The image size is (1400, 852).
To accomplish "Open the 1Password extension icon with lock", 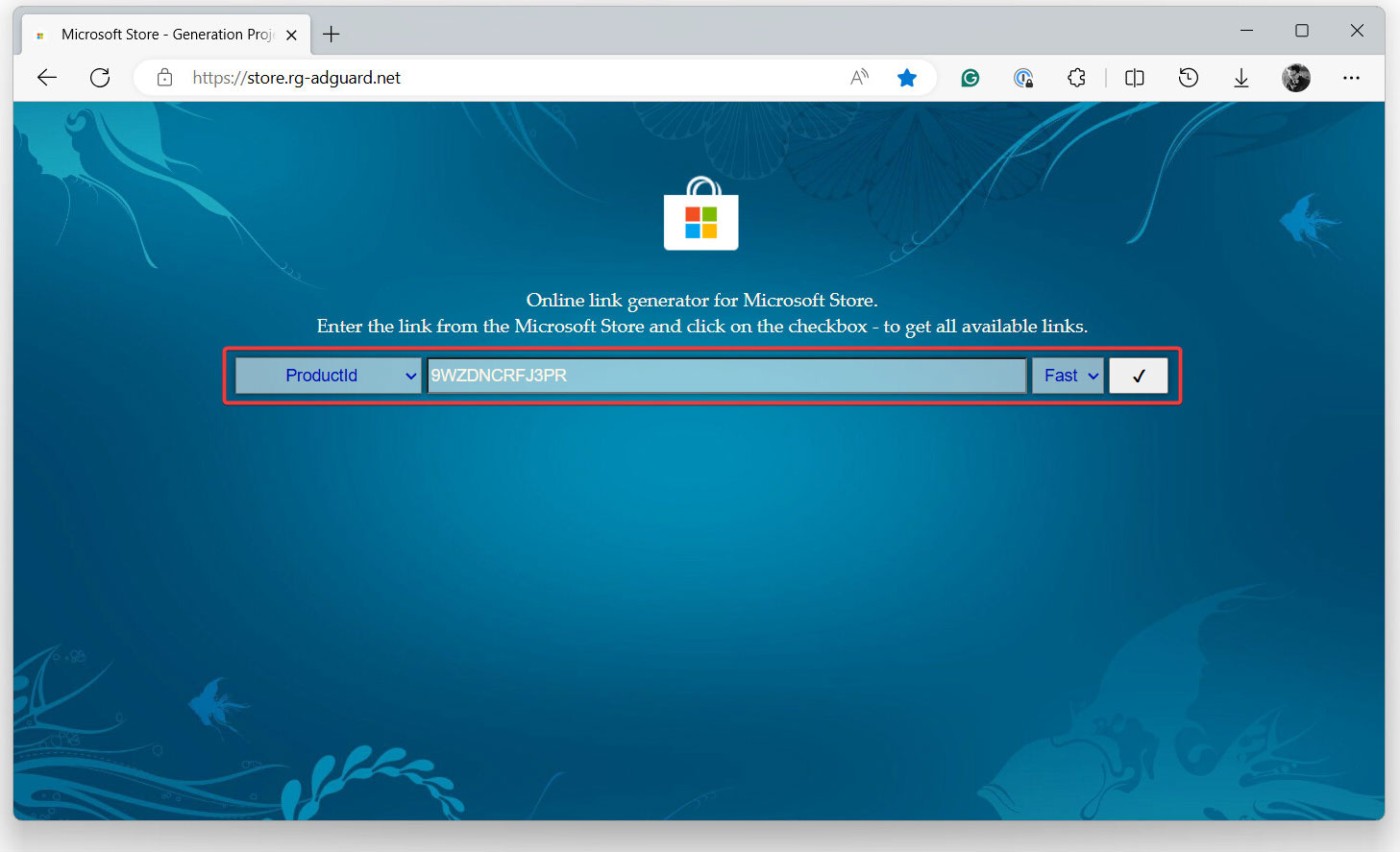I will coord(1023,78).
